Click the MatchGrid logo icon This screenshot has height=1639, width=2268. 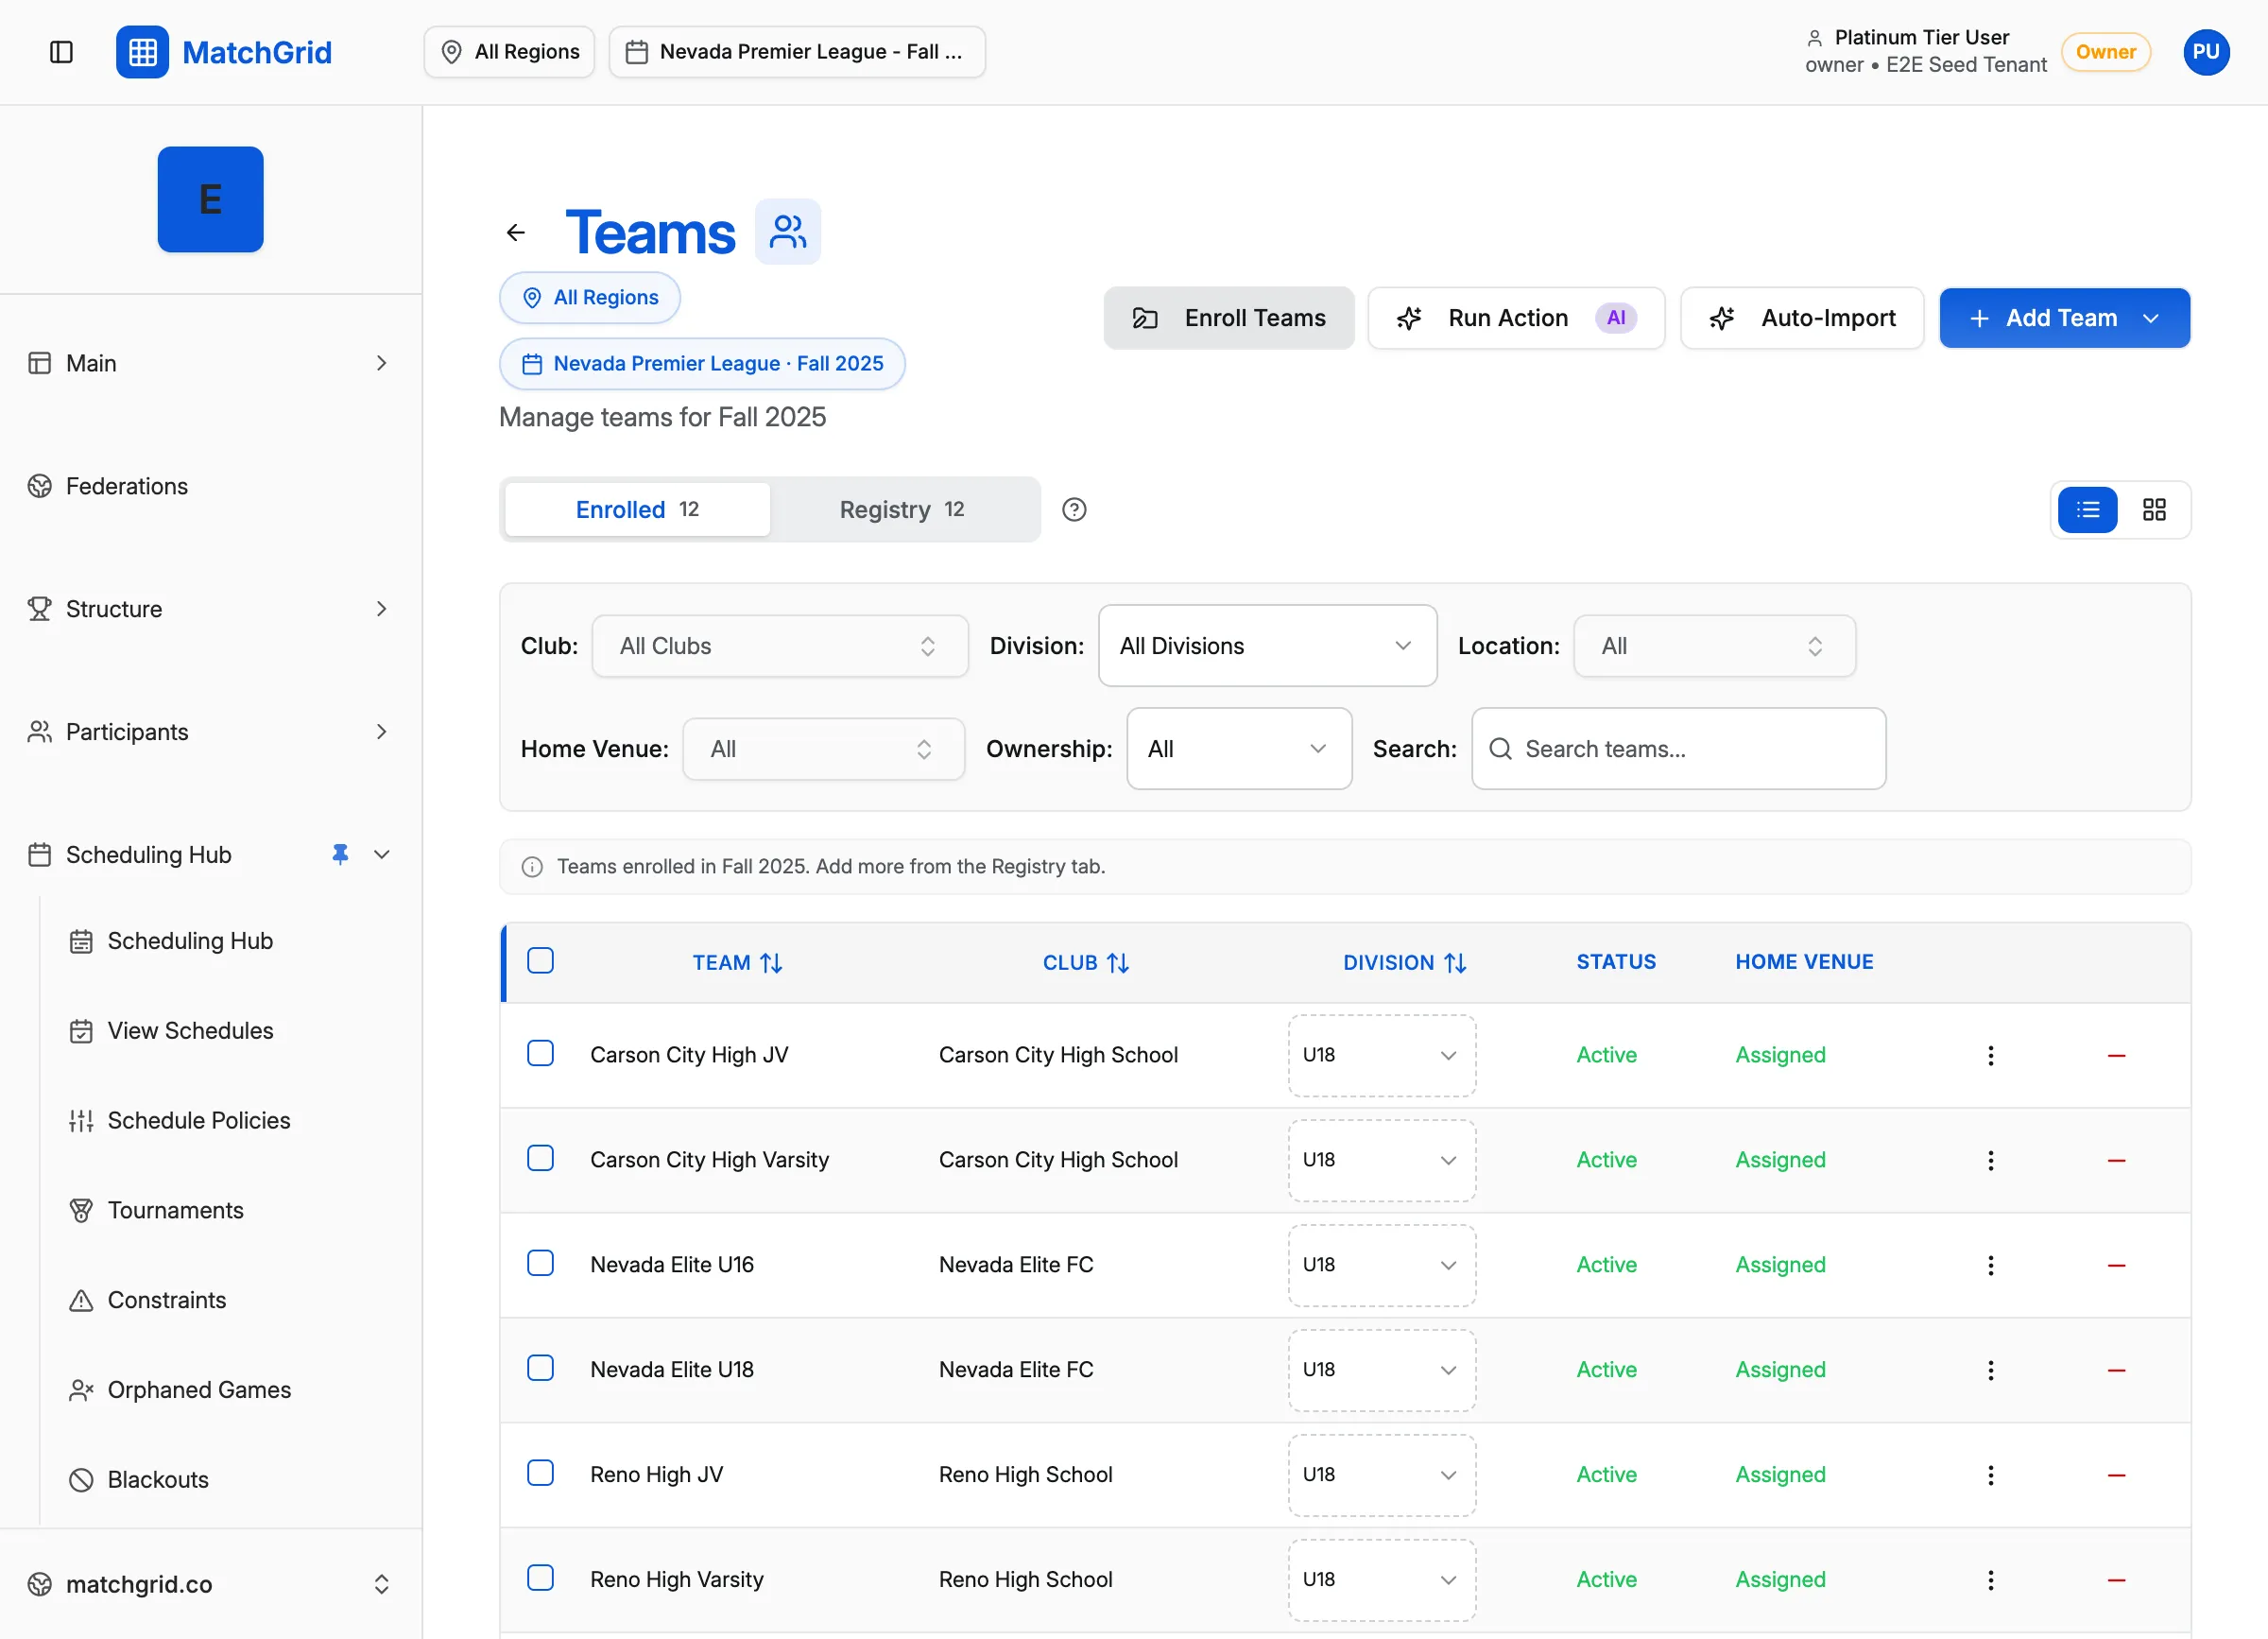coord(142,52)
